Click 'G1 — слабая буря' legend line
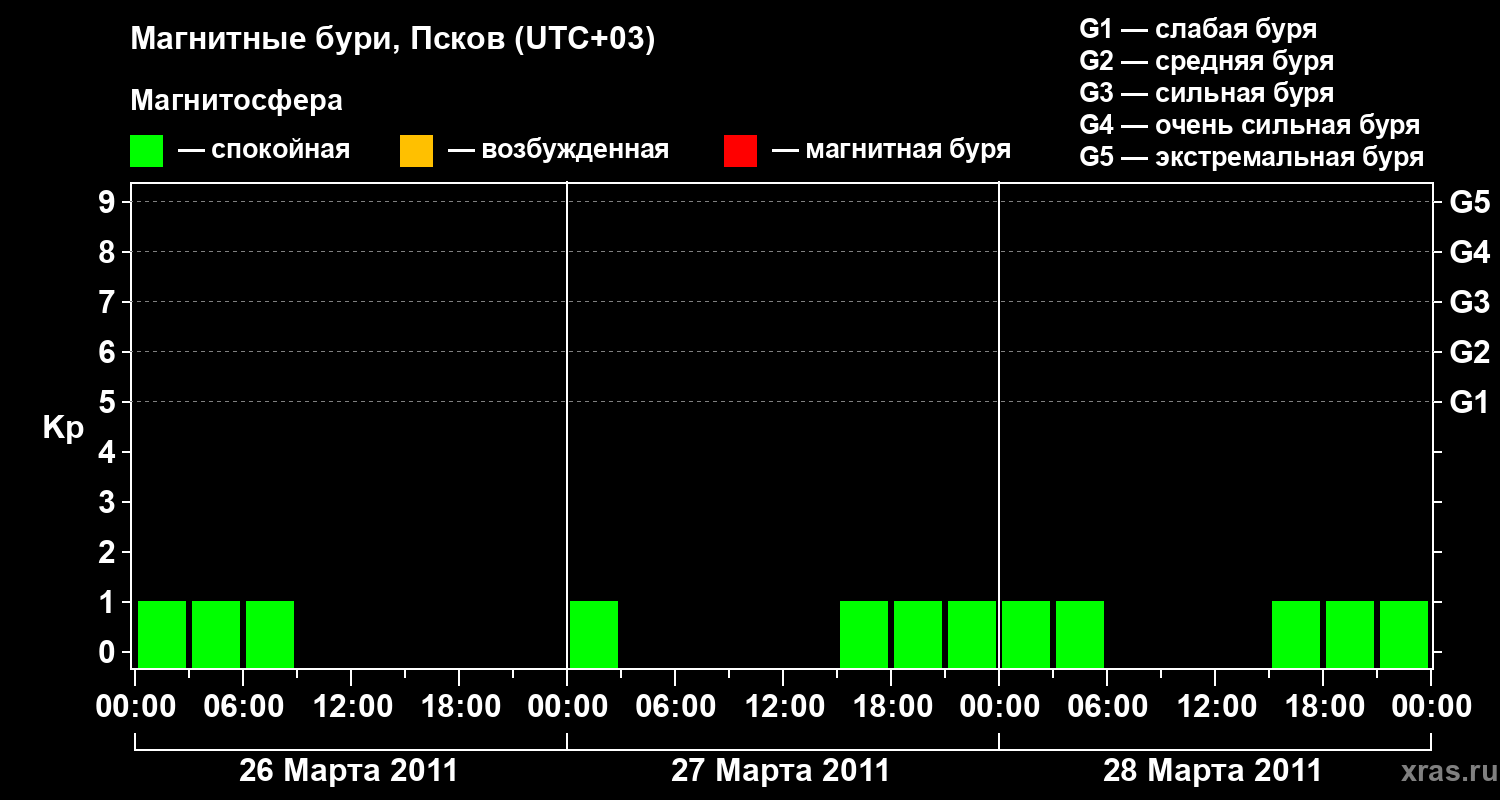Image resolution: width=1500 pixels, height=800 pixels. point(1198,29)
